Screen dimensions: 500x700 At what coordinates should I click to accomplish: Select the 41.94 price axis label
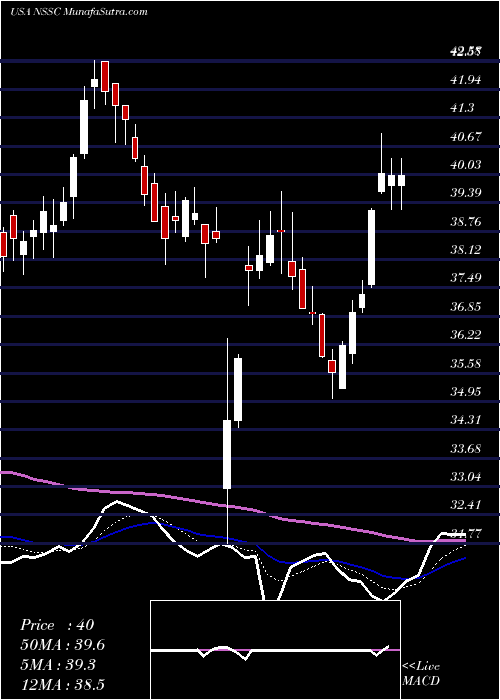tap(466, 80)
